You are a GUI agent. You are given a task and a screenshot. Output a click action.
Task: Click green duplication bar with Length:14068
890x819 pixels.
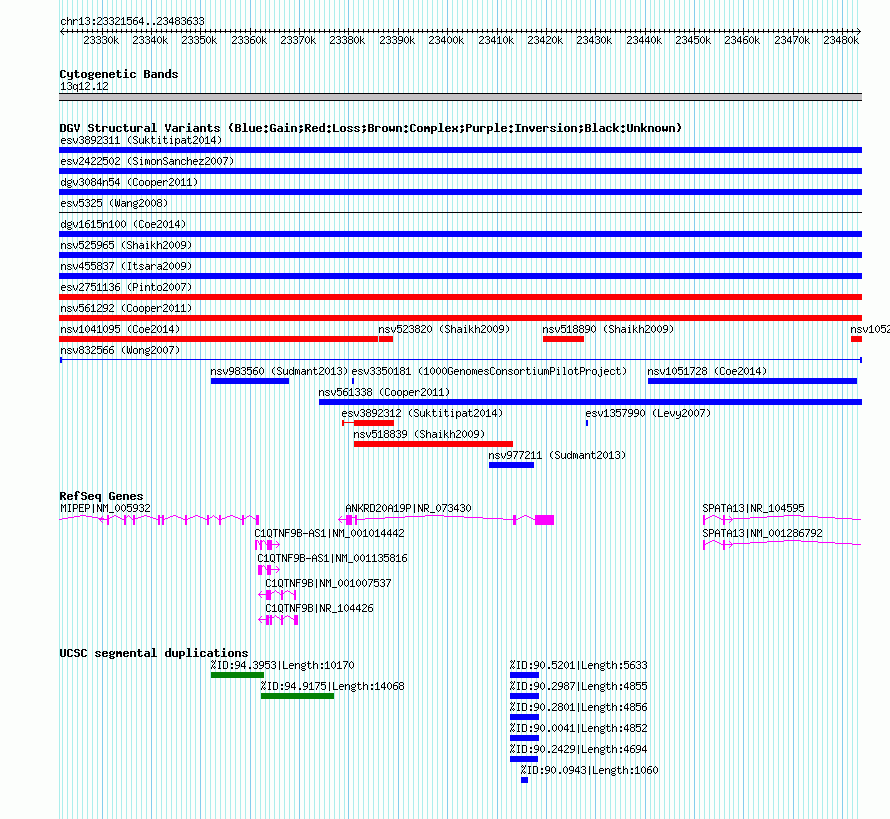coord(297,696)
